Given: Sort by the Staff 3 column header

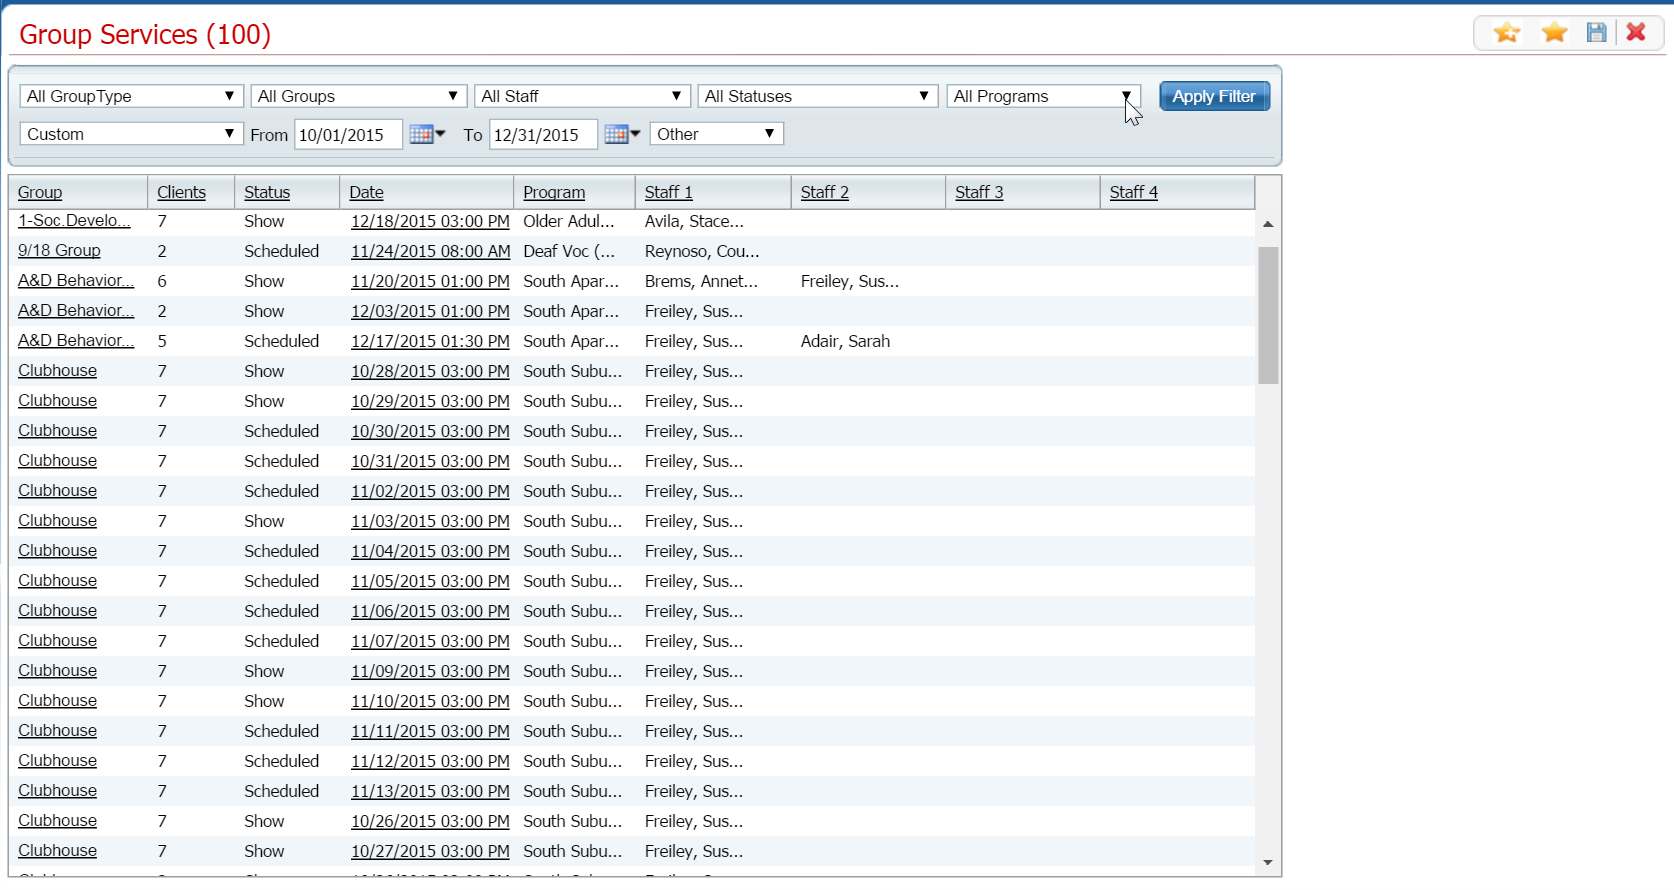Looking at the screenshot, I should tap(979, 192).
